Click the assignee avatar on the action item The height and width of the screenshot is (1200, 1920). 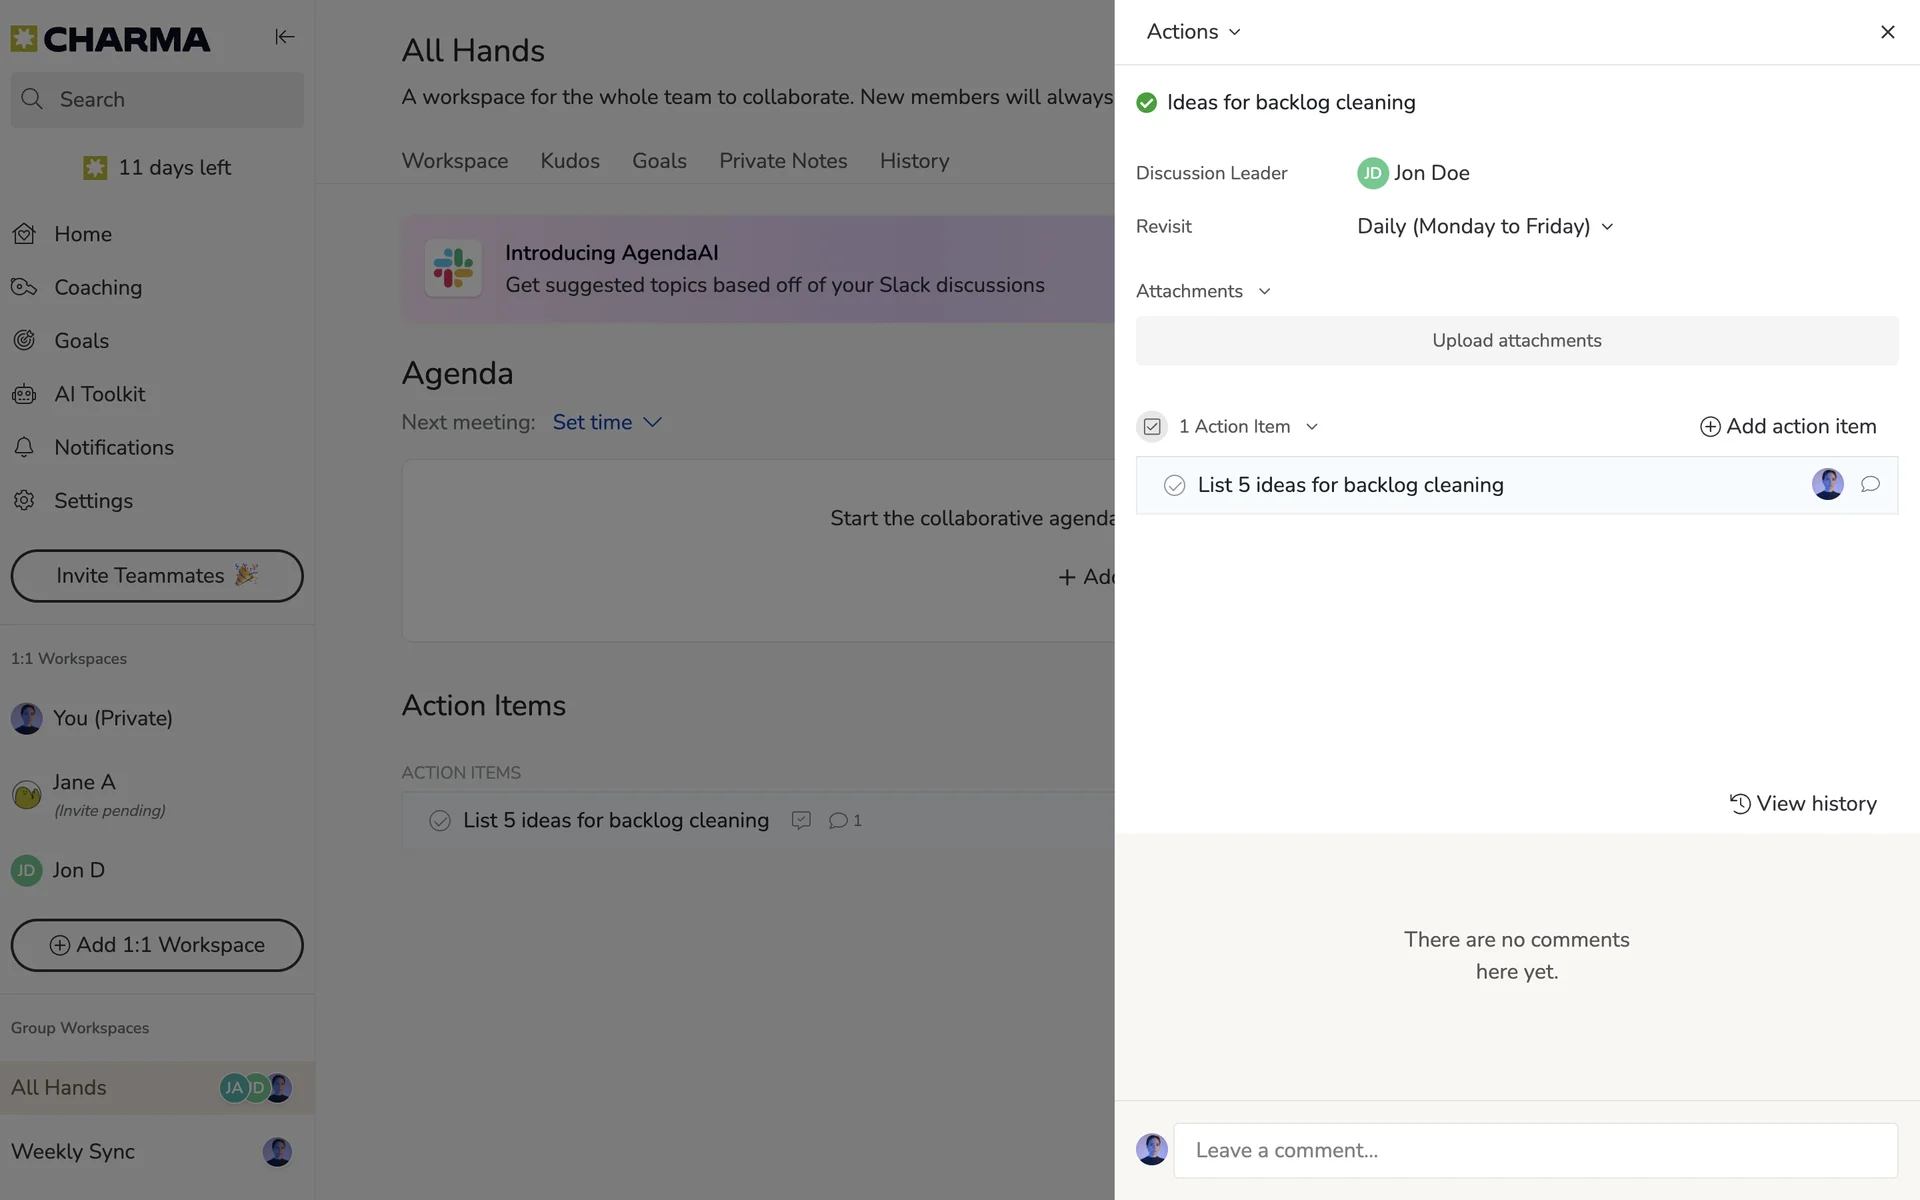click(1827, 485)
